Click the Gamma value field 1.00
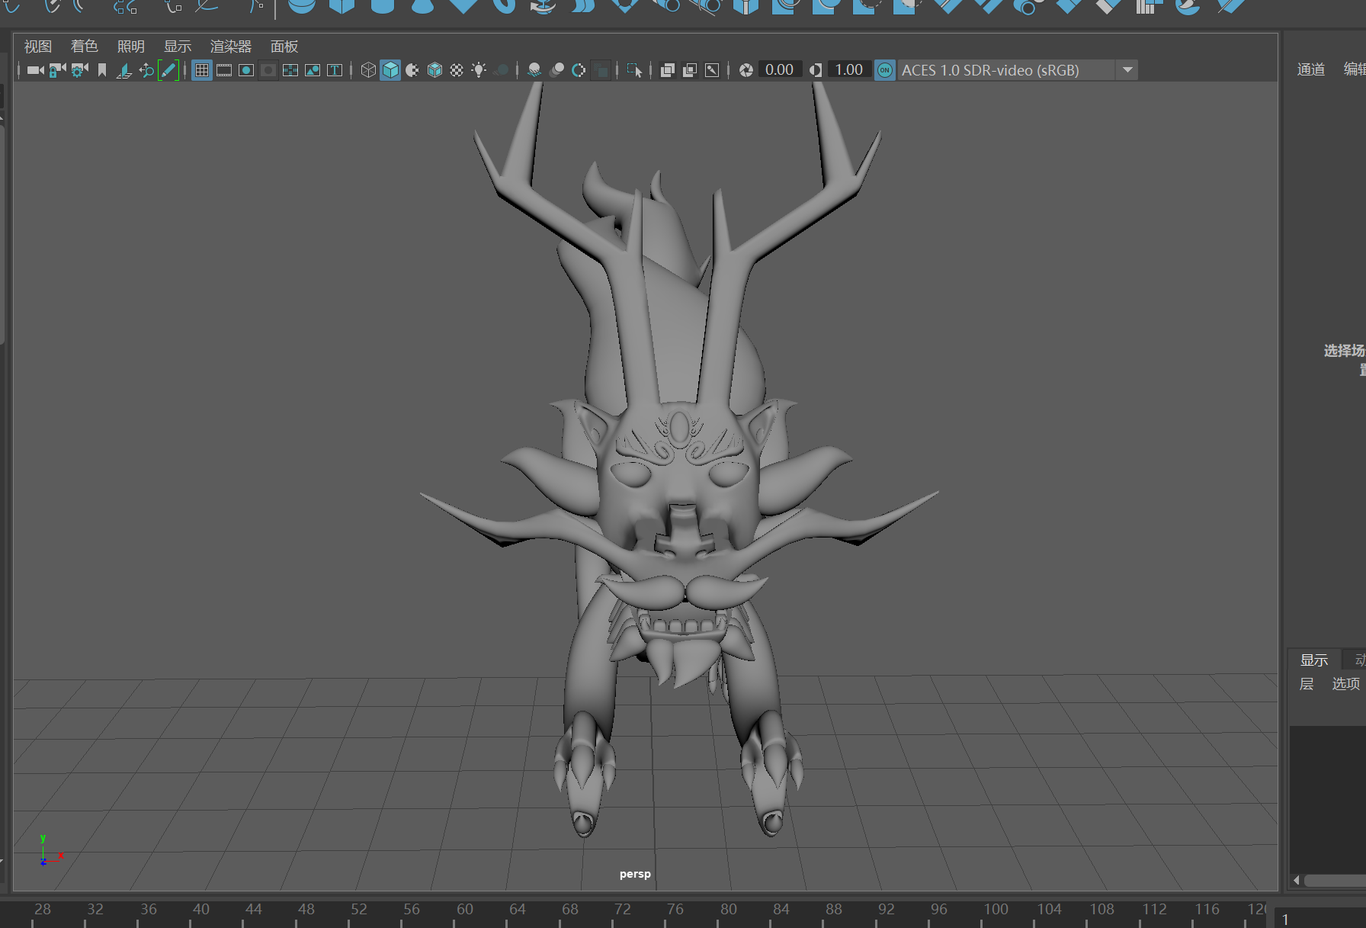 coord(849,70)
